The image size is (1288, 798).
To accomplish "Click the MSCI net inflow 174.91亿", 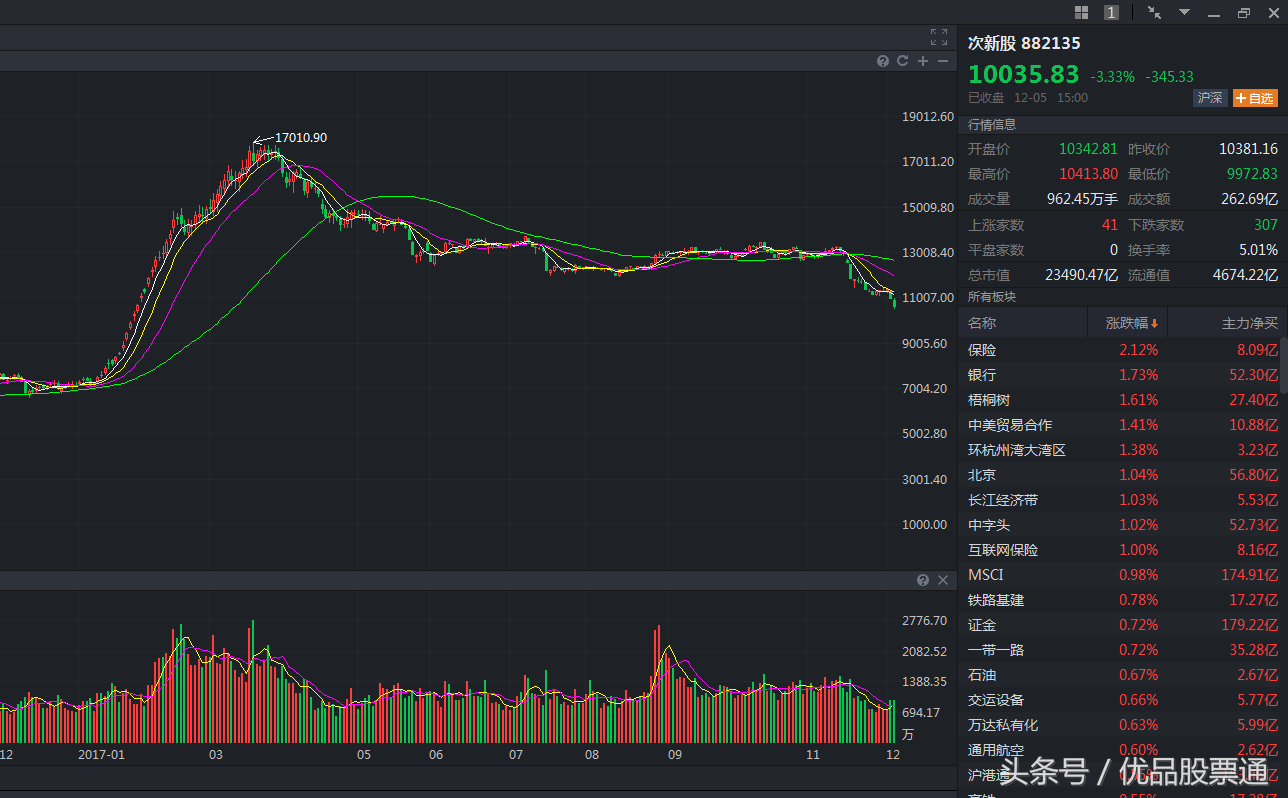I will pos(1251,575).
